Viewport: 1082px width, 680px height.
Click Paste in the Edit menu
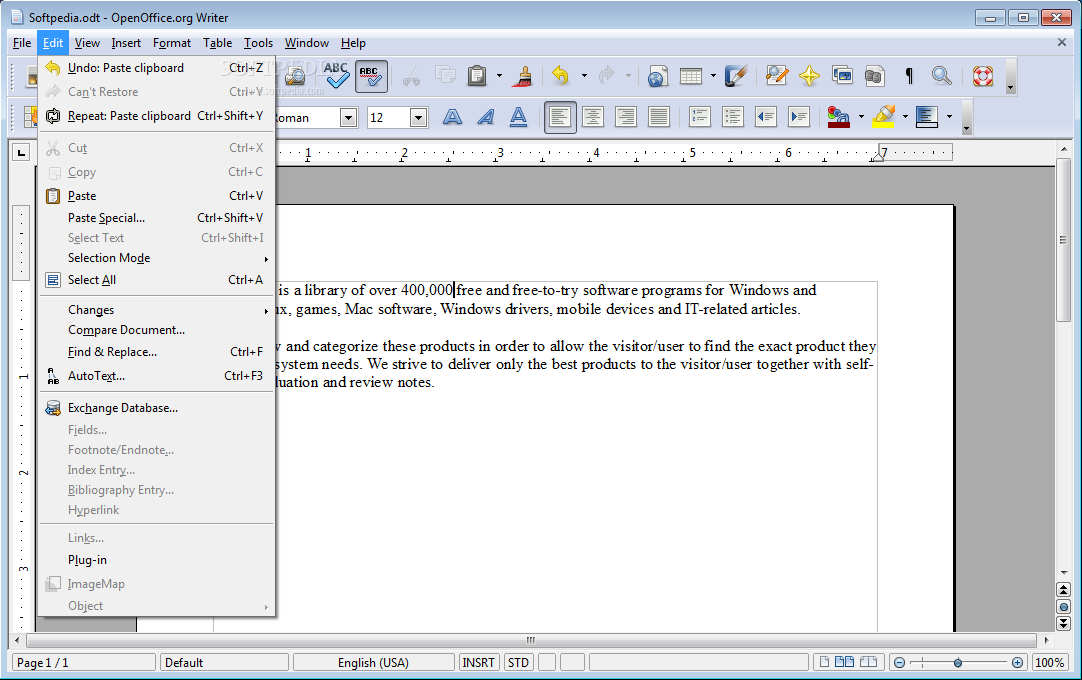[x=157, y=196]
